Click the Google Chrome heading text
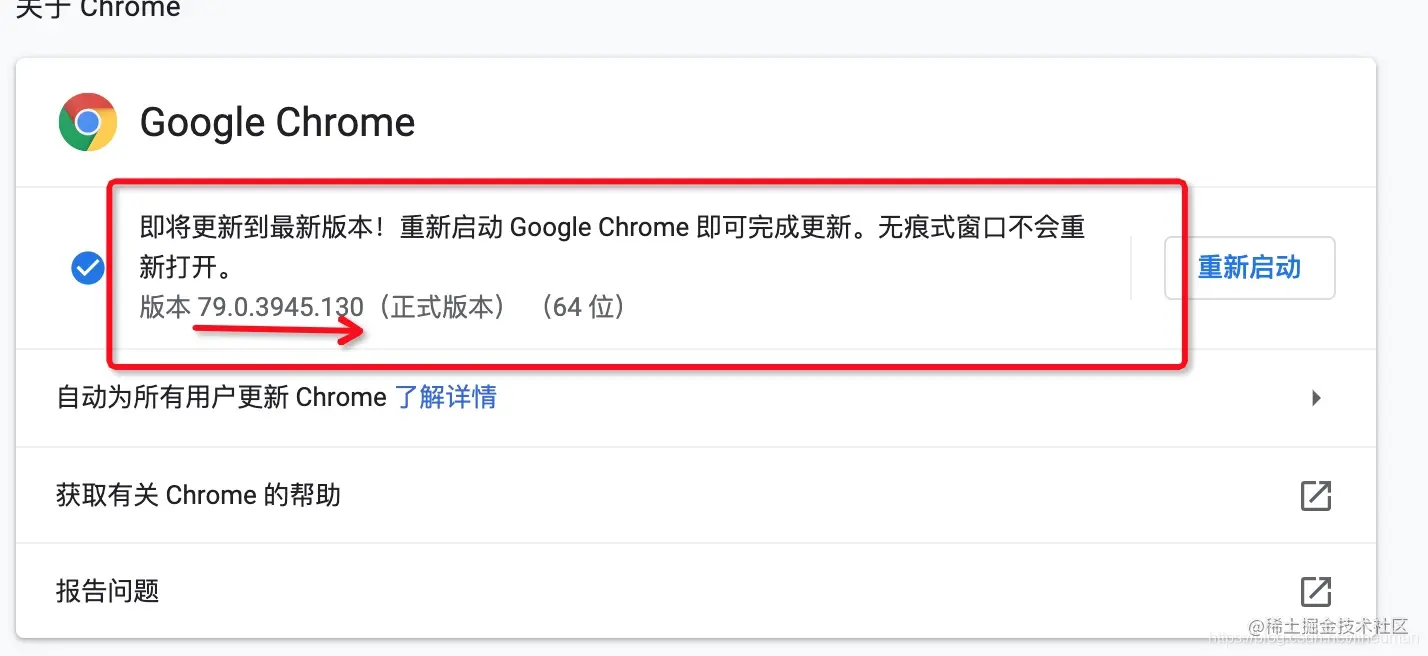The height and width of the screenshot is (656, 1428). click(277, 122)
